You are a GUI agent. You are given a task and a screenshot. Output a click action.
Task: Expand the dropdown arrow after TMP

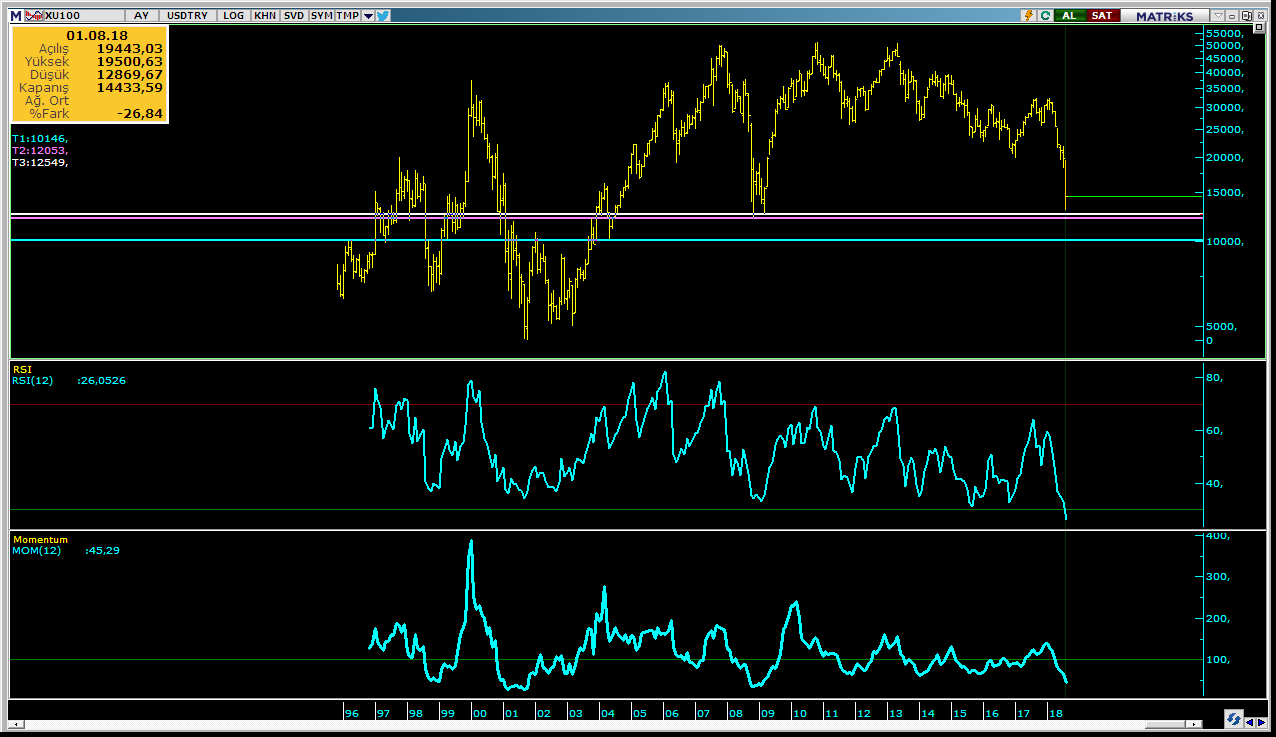coord(368,16)
